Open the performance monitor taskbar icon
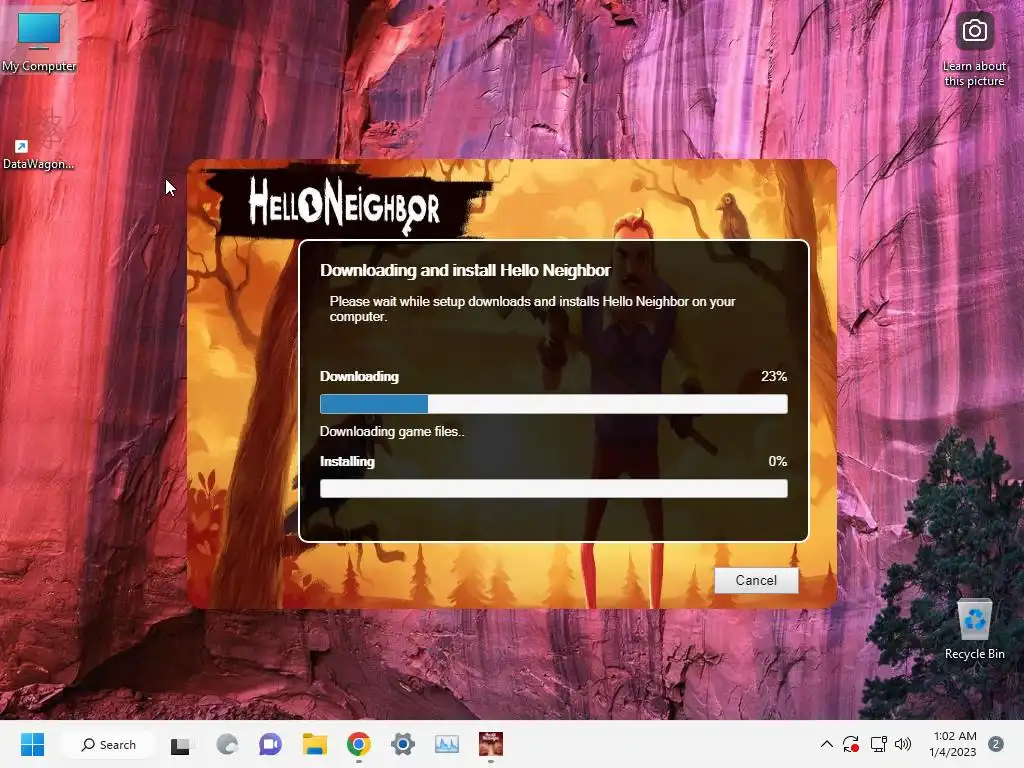 coord(447,744)
